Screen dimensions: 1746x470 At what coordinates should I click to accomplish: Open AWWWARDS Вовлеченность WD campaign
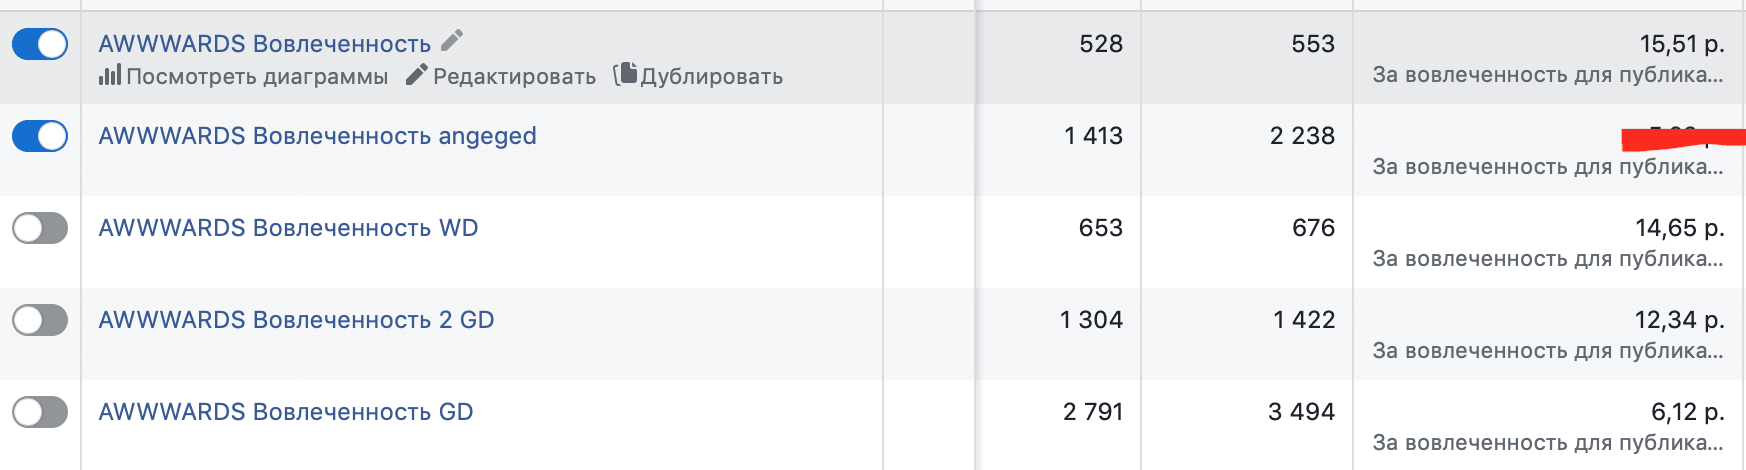[288, 228]
